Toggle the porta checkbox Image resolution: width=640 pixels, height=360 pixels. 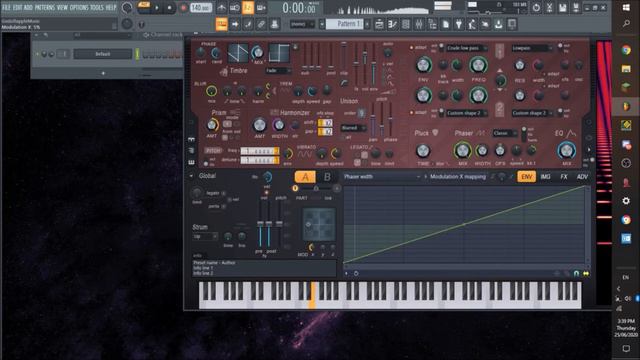pos(224,207)
